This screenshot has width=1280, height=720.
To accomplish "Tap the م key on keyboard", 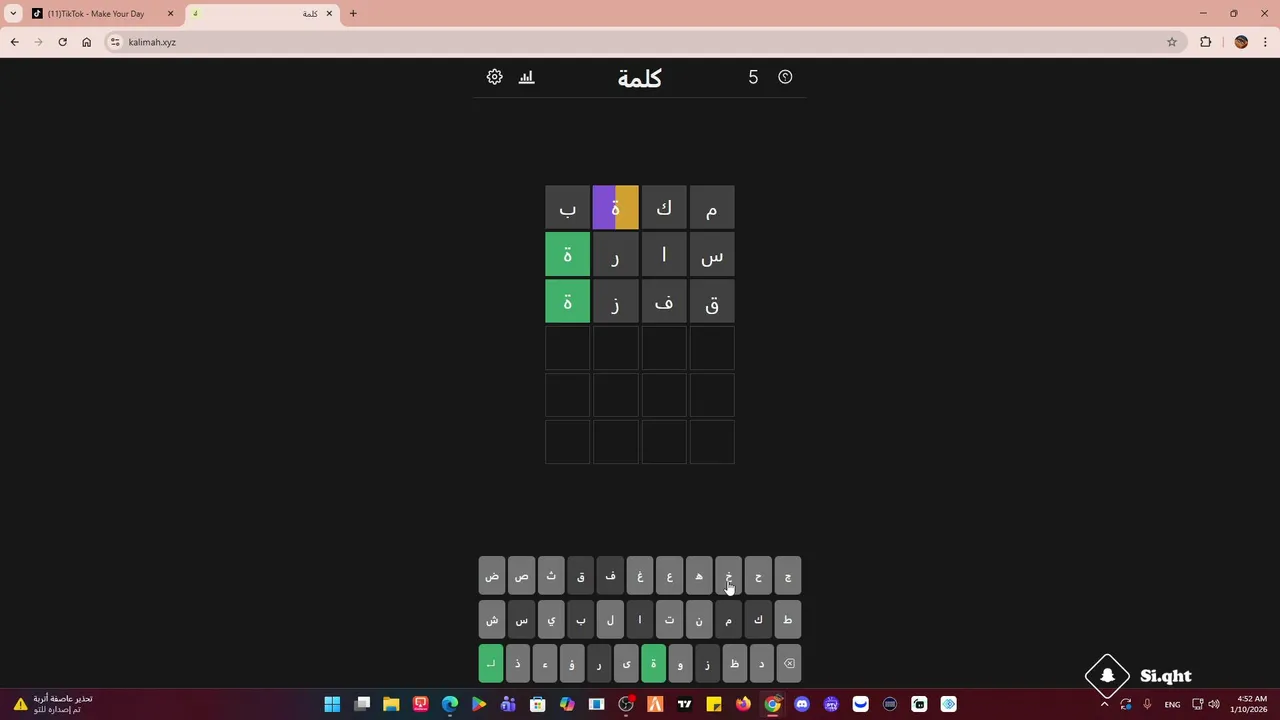I will (x=728, y=620).
